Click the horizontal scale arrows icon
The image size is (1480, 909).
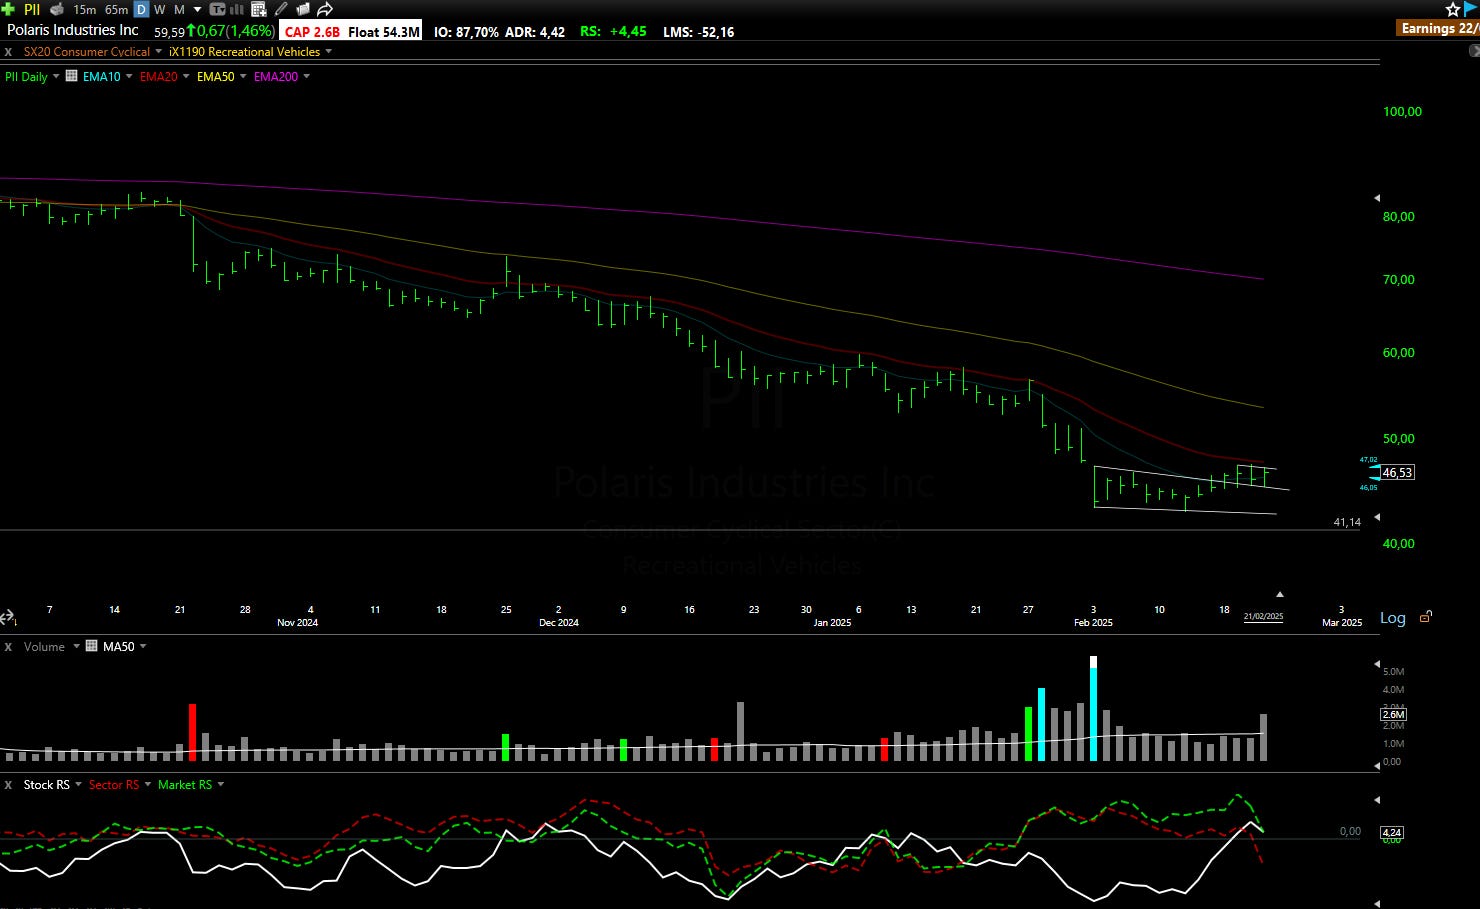click(x=8, y=618)
